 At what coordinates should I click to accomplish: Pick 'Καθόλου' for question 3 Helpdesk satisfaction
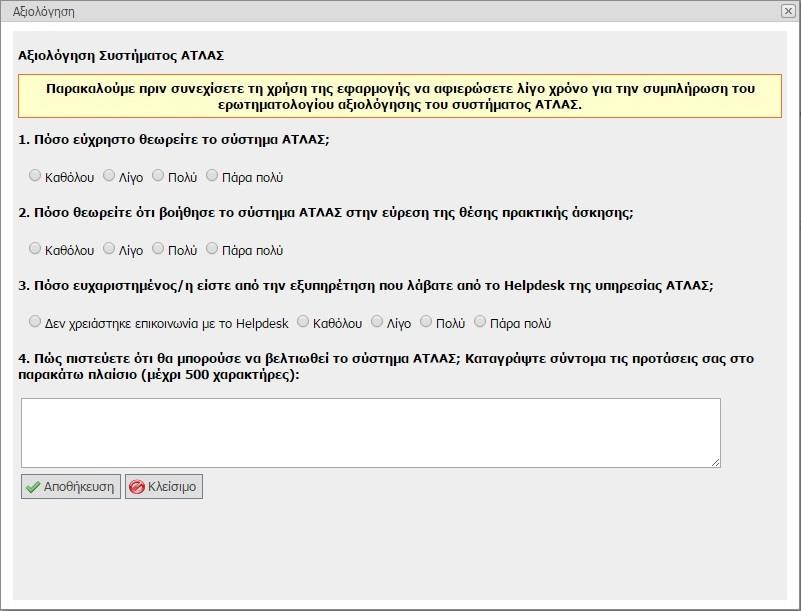pyautogui.click(x=302, y=322)
